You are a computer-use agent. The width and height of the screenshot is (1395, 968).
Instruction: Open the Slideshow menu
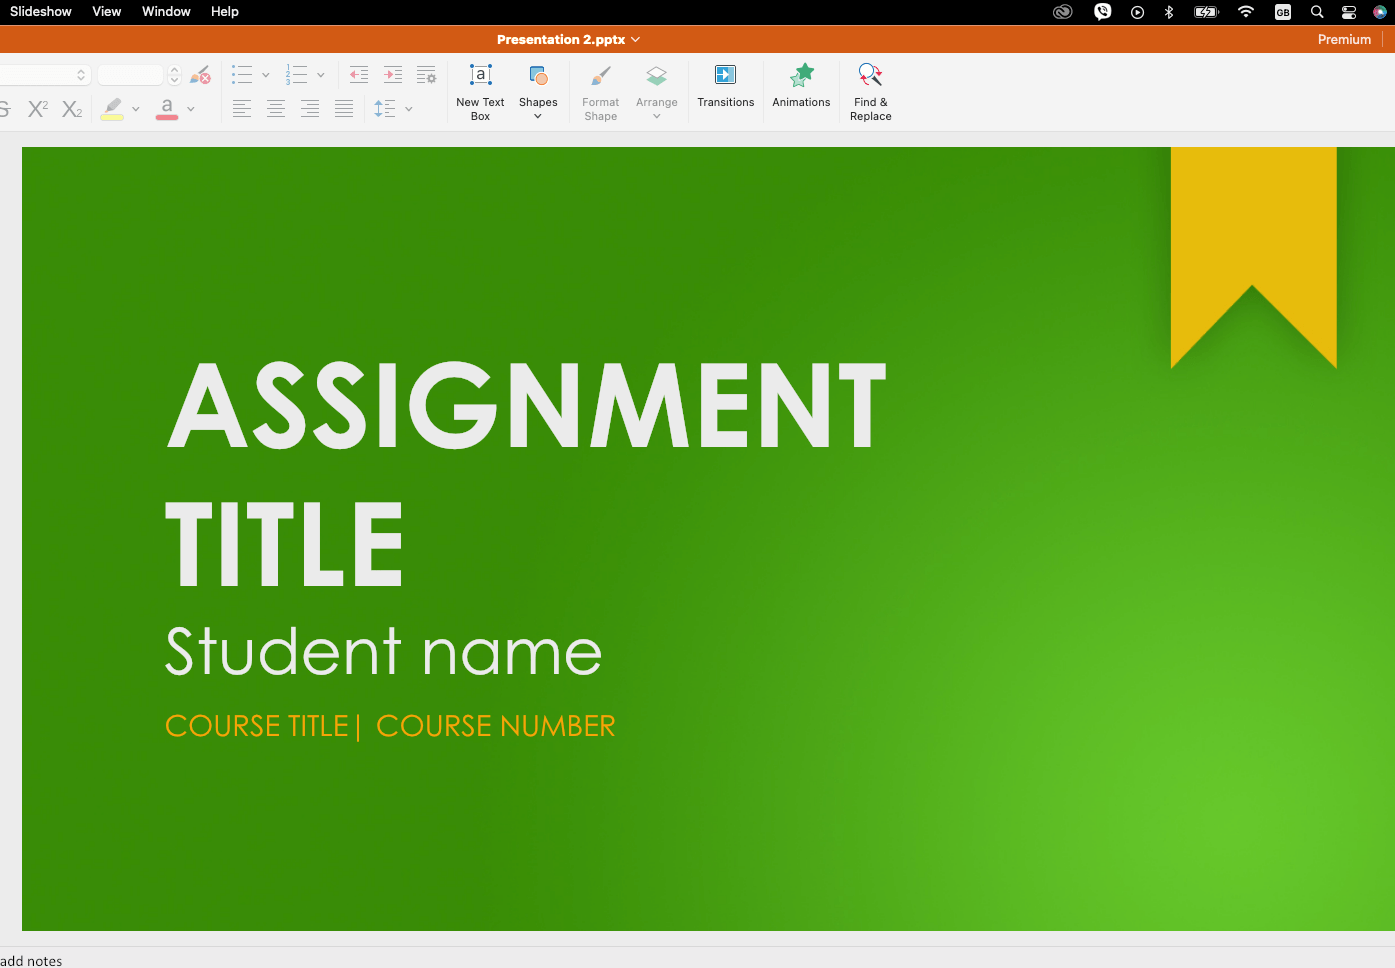41,12
